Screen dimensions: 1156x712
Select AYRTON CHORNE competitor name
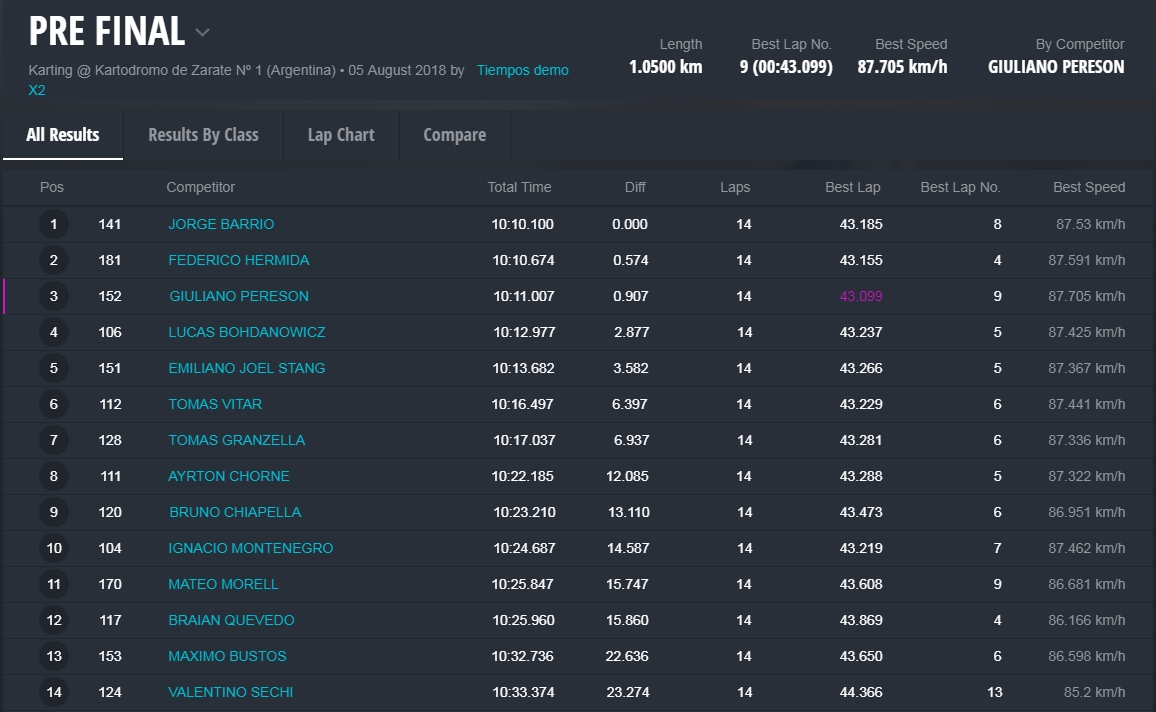click(228, 476)
